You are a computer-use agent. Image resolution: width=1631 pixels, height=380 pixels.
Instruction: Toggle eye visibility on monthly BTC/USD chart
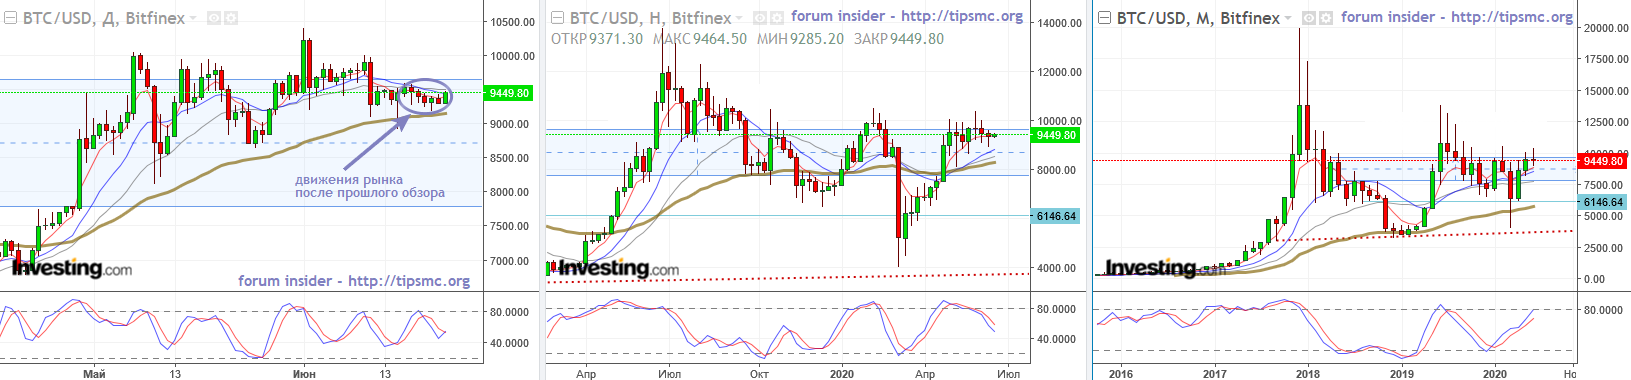point(1309,18)
